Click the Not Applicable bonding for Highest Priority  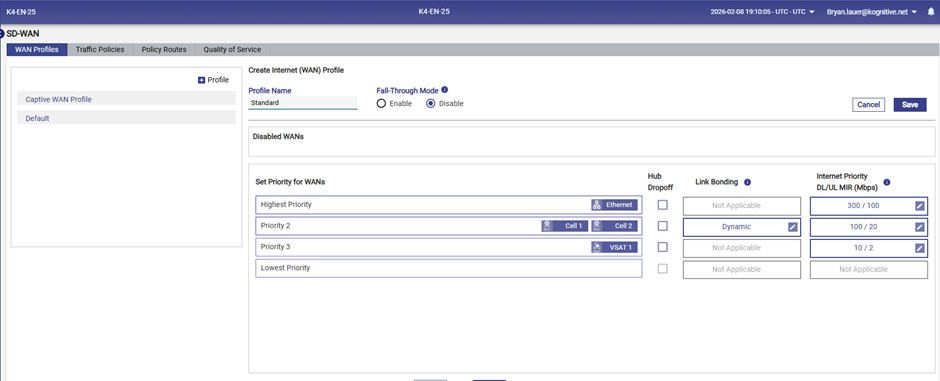click(x=742, y=206)
